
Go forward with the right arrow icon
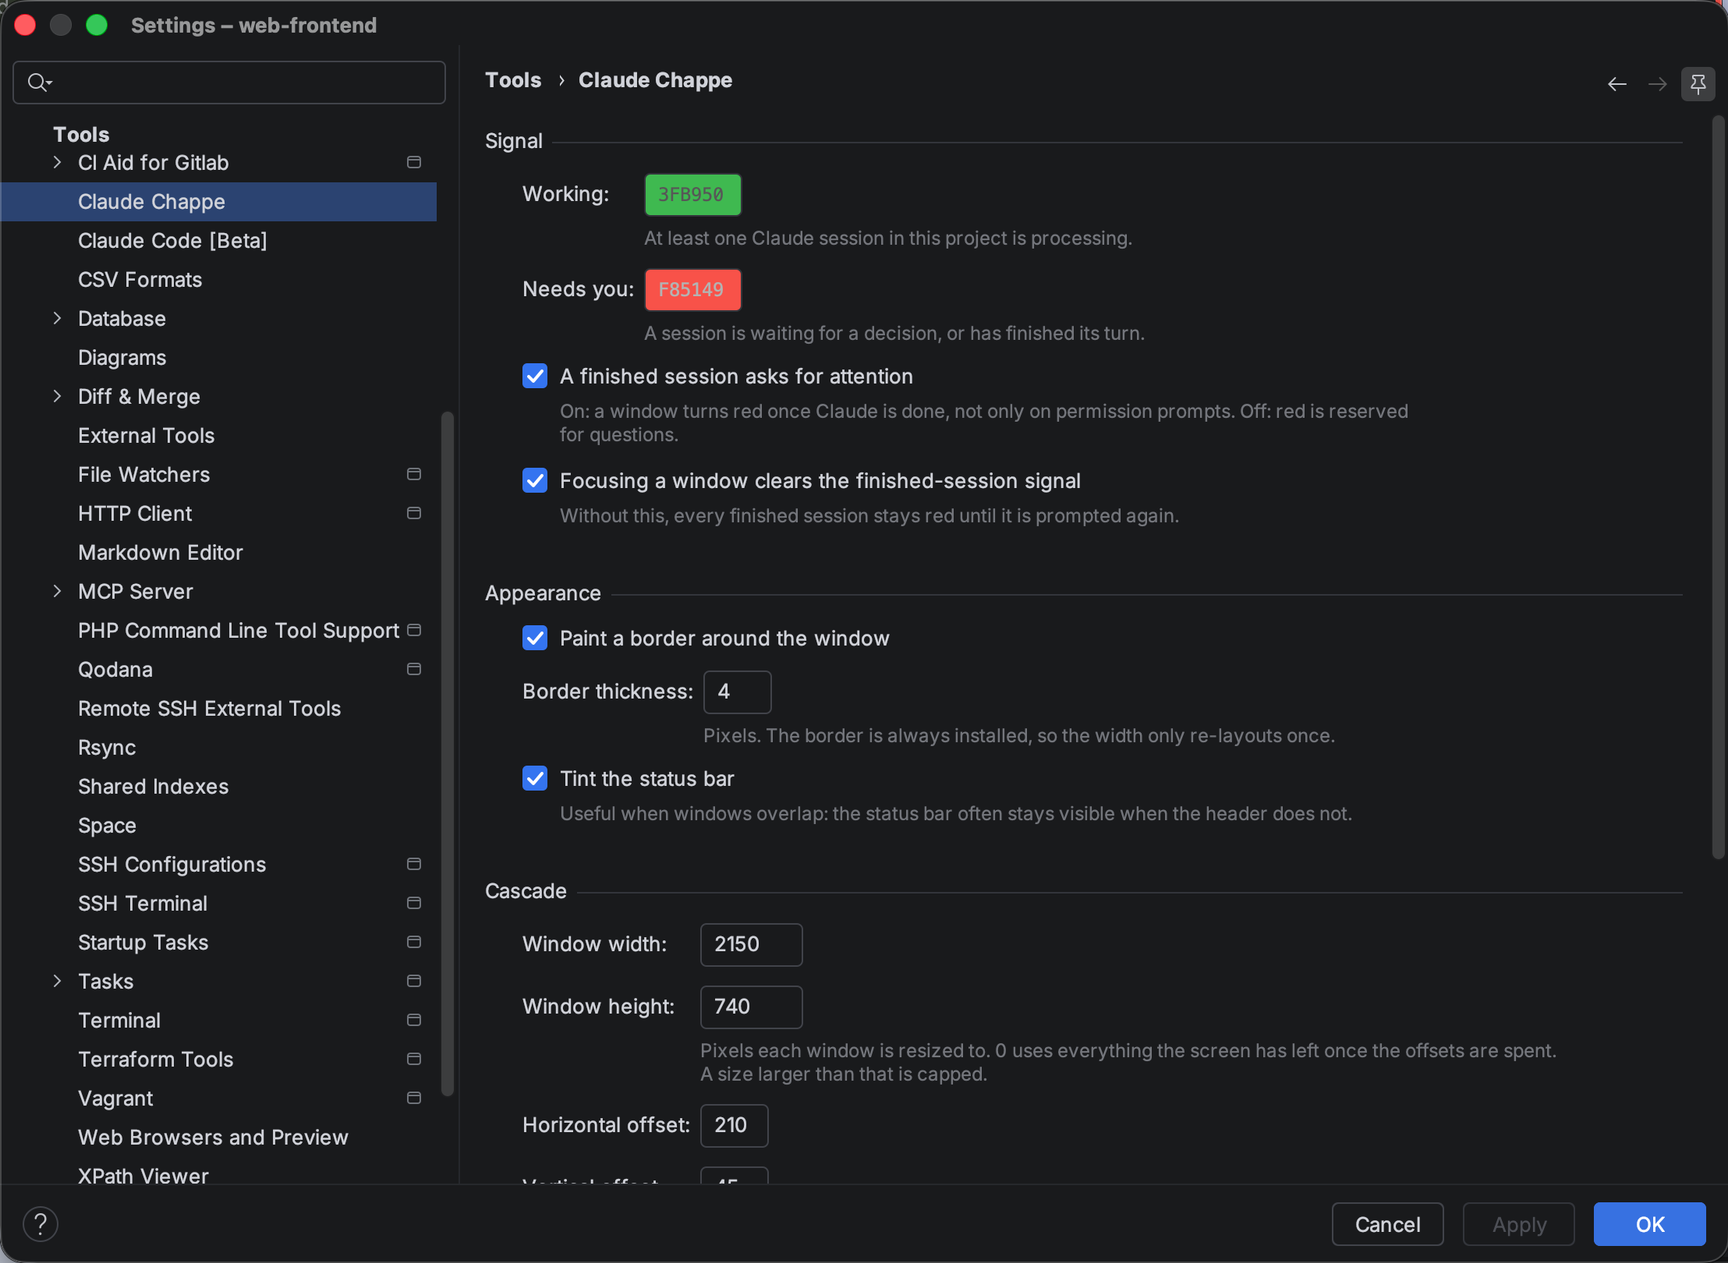point(1657,84)
